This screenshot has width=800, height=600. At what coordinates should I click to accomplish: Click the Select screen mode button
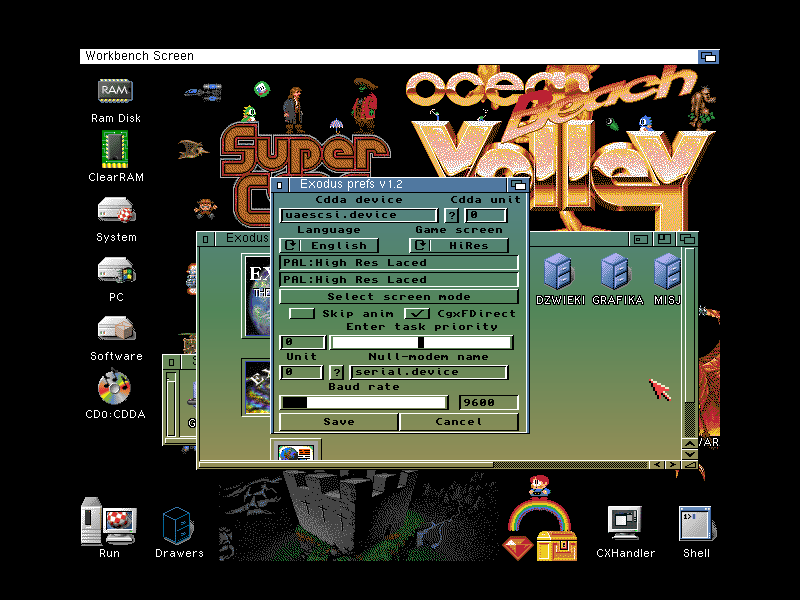click(x=399, y=296)
